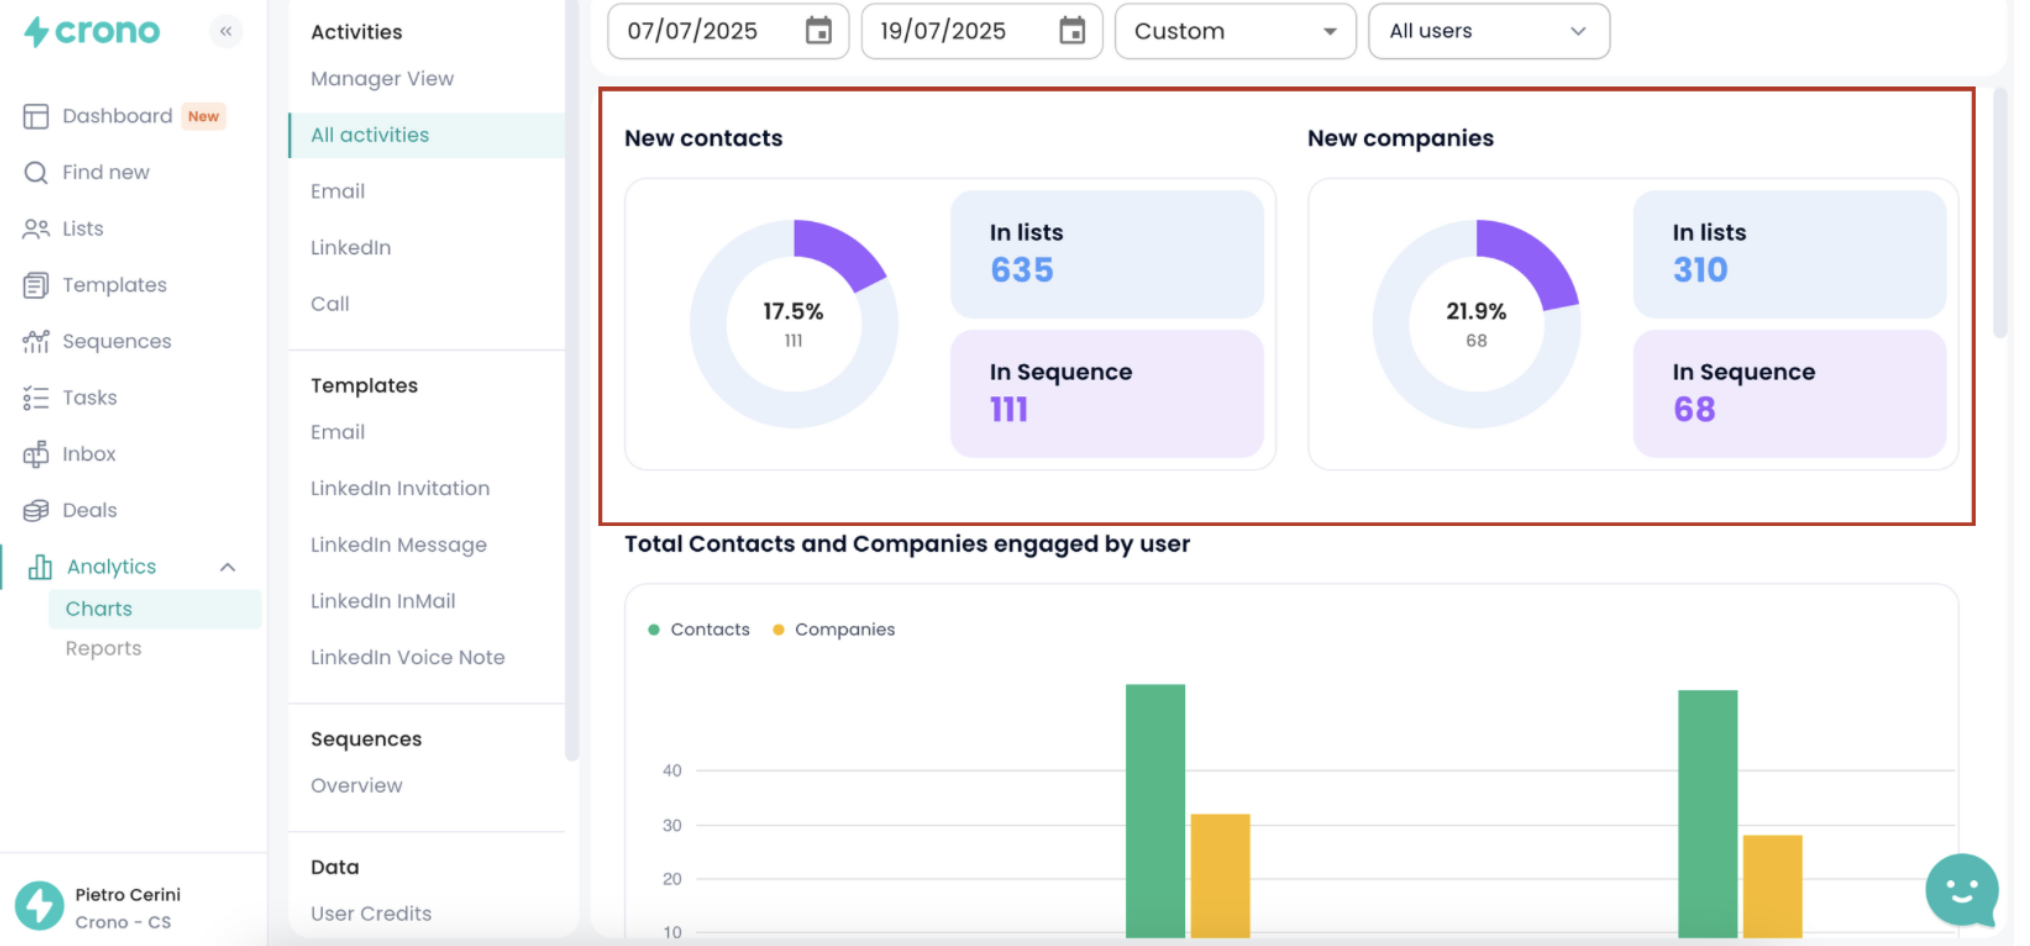Screen dimensions: 2030x946
Task: Click the first yellow Companies bar
Action: point(1220,876)
